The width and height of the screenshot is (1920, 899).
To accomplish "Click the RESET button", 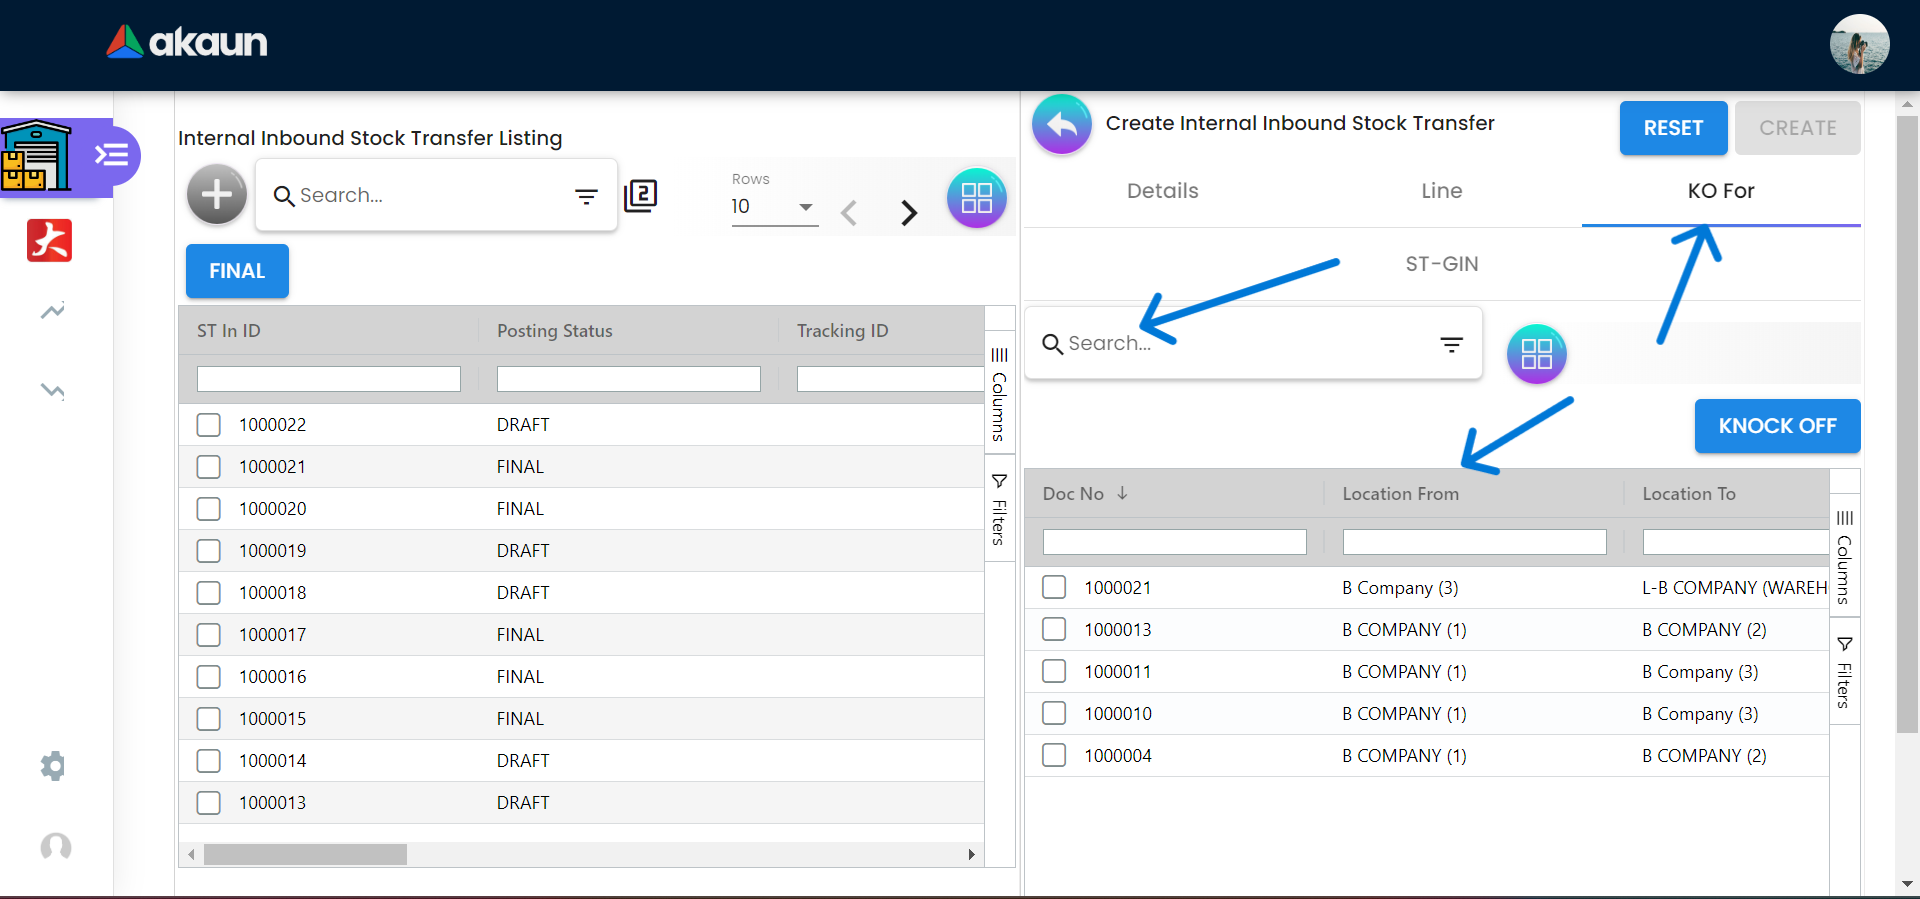I will coord(1672,128).
